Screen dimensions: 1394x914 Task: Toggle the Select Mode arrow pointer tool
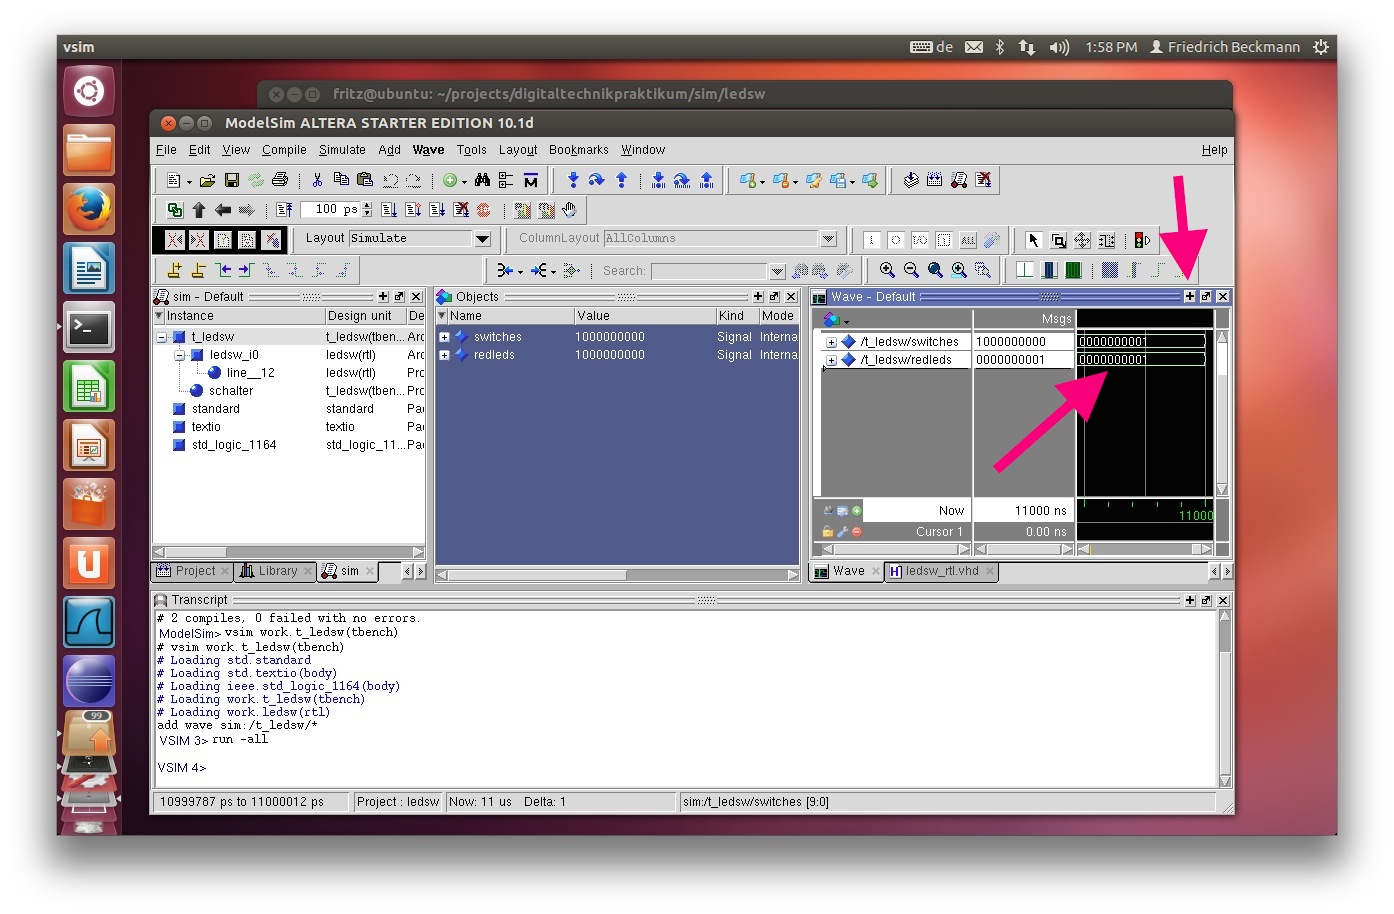[x=1034, y=240]
